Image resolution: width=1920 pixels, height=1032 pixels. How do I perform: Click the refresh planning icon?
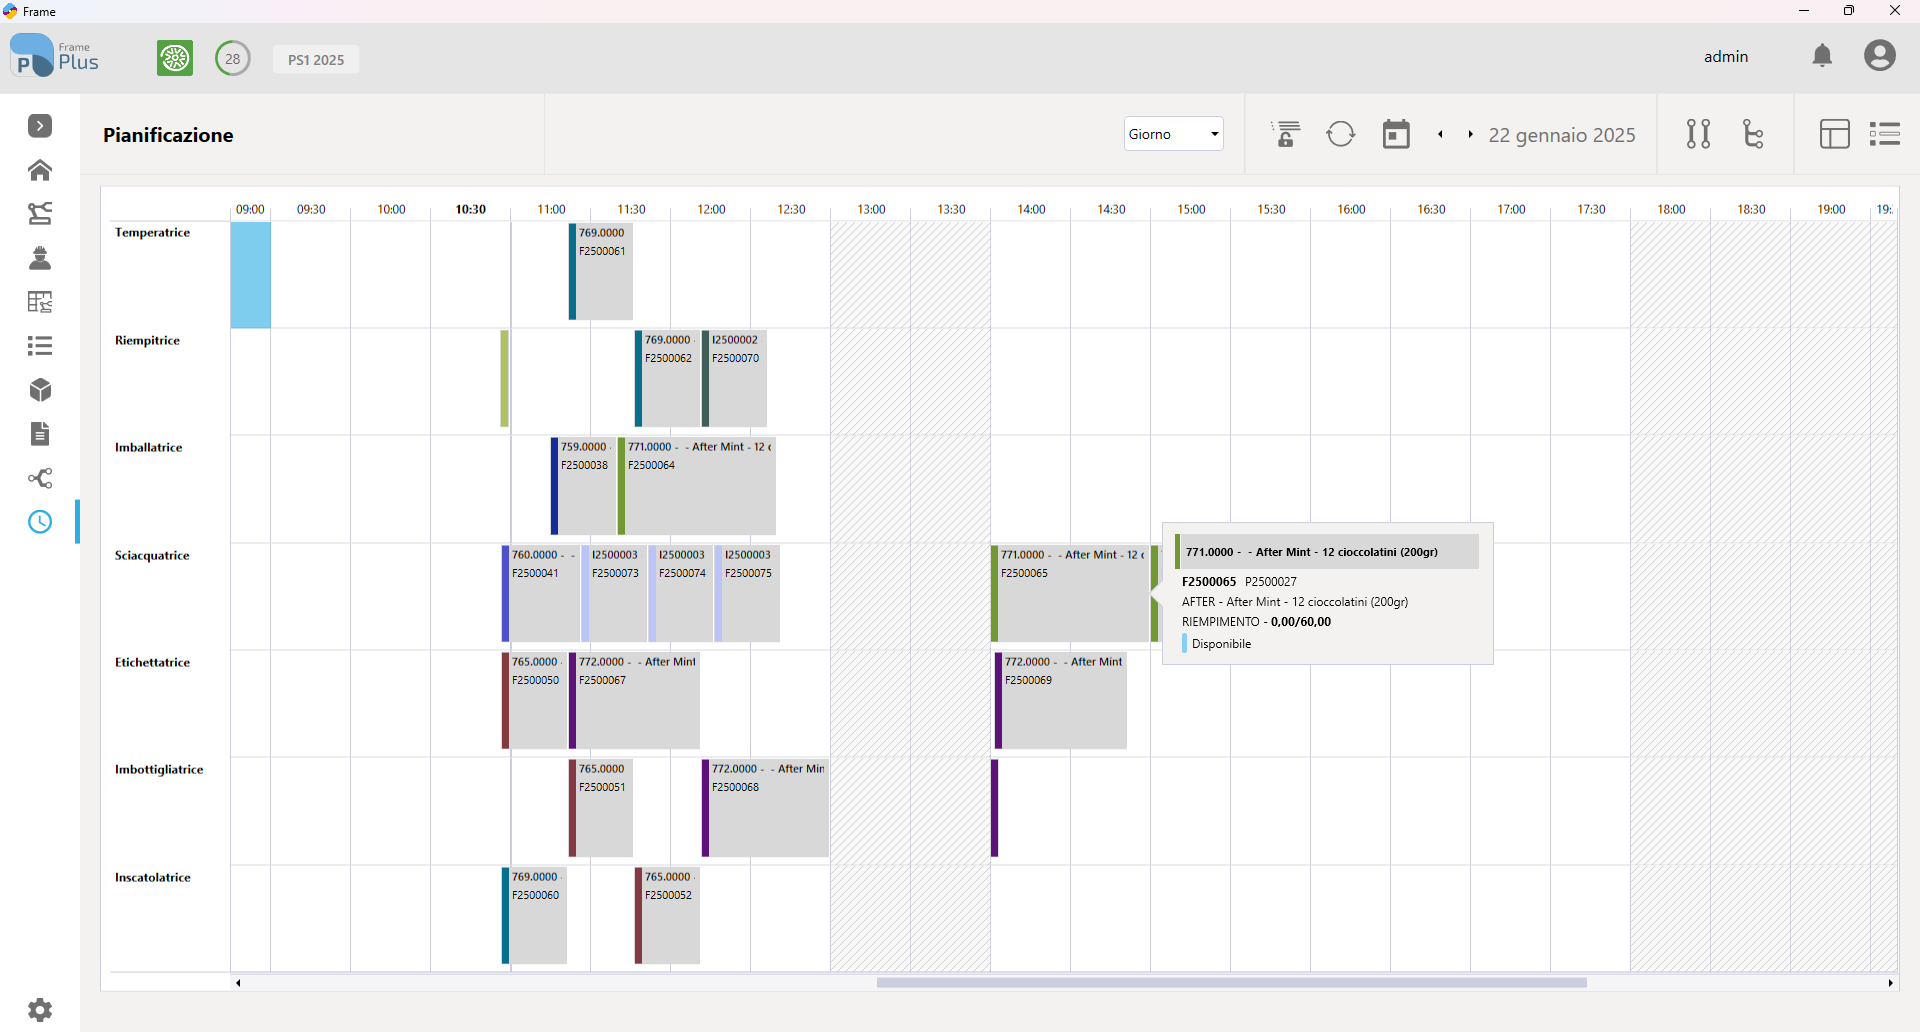(1341, 134)
